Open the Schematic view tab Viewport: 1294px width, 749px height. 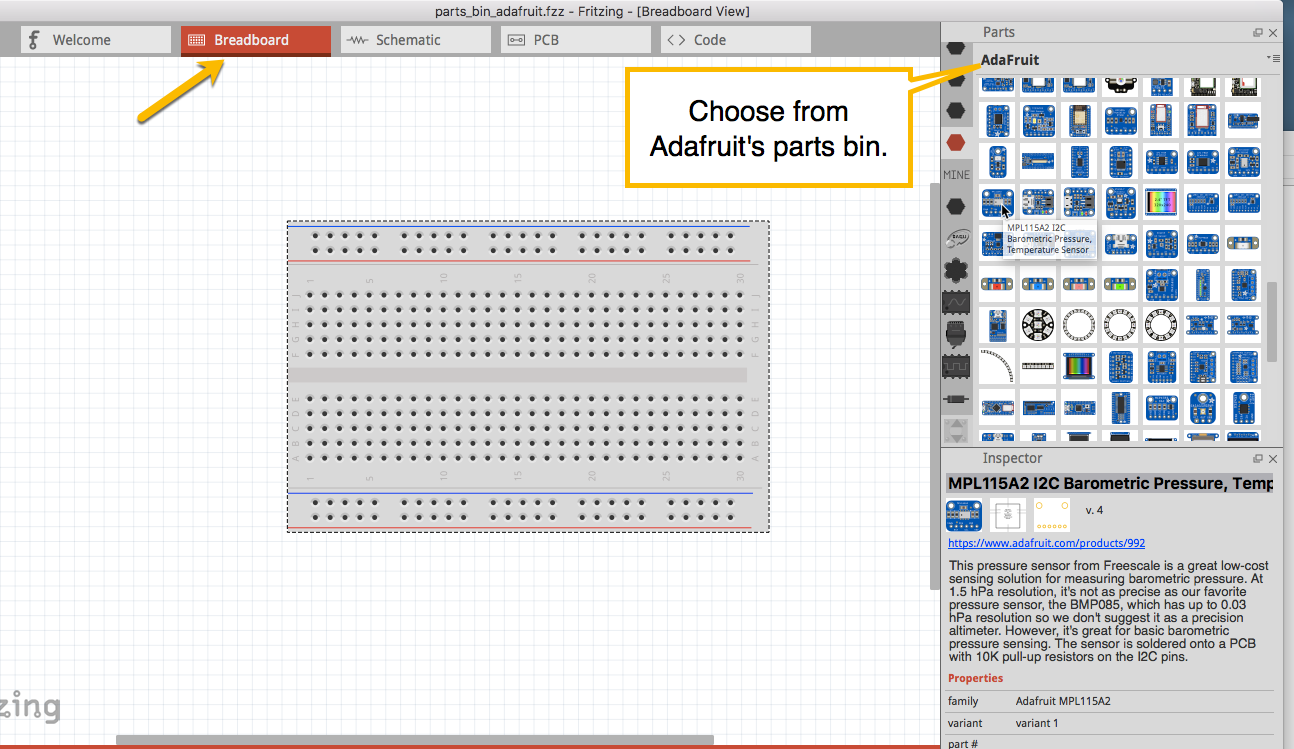pyautogui.click(x=416, y=40)
